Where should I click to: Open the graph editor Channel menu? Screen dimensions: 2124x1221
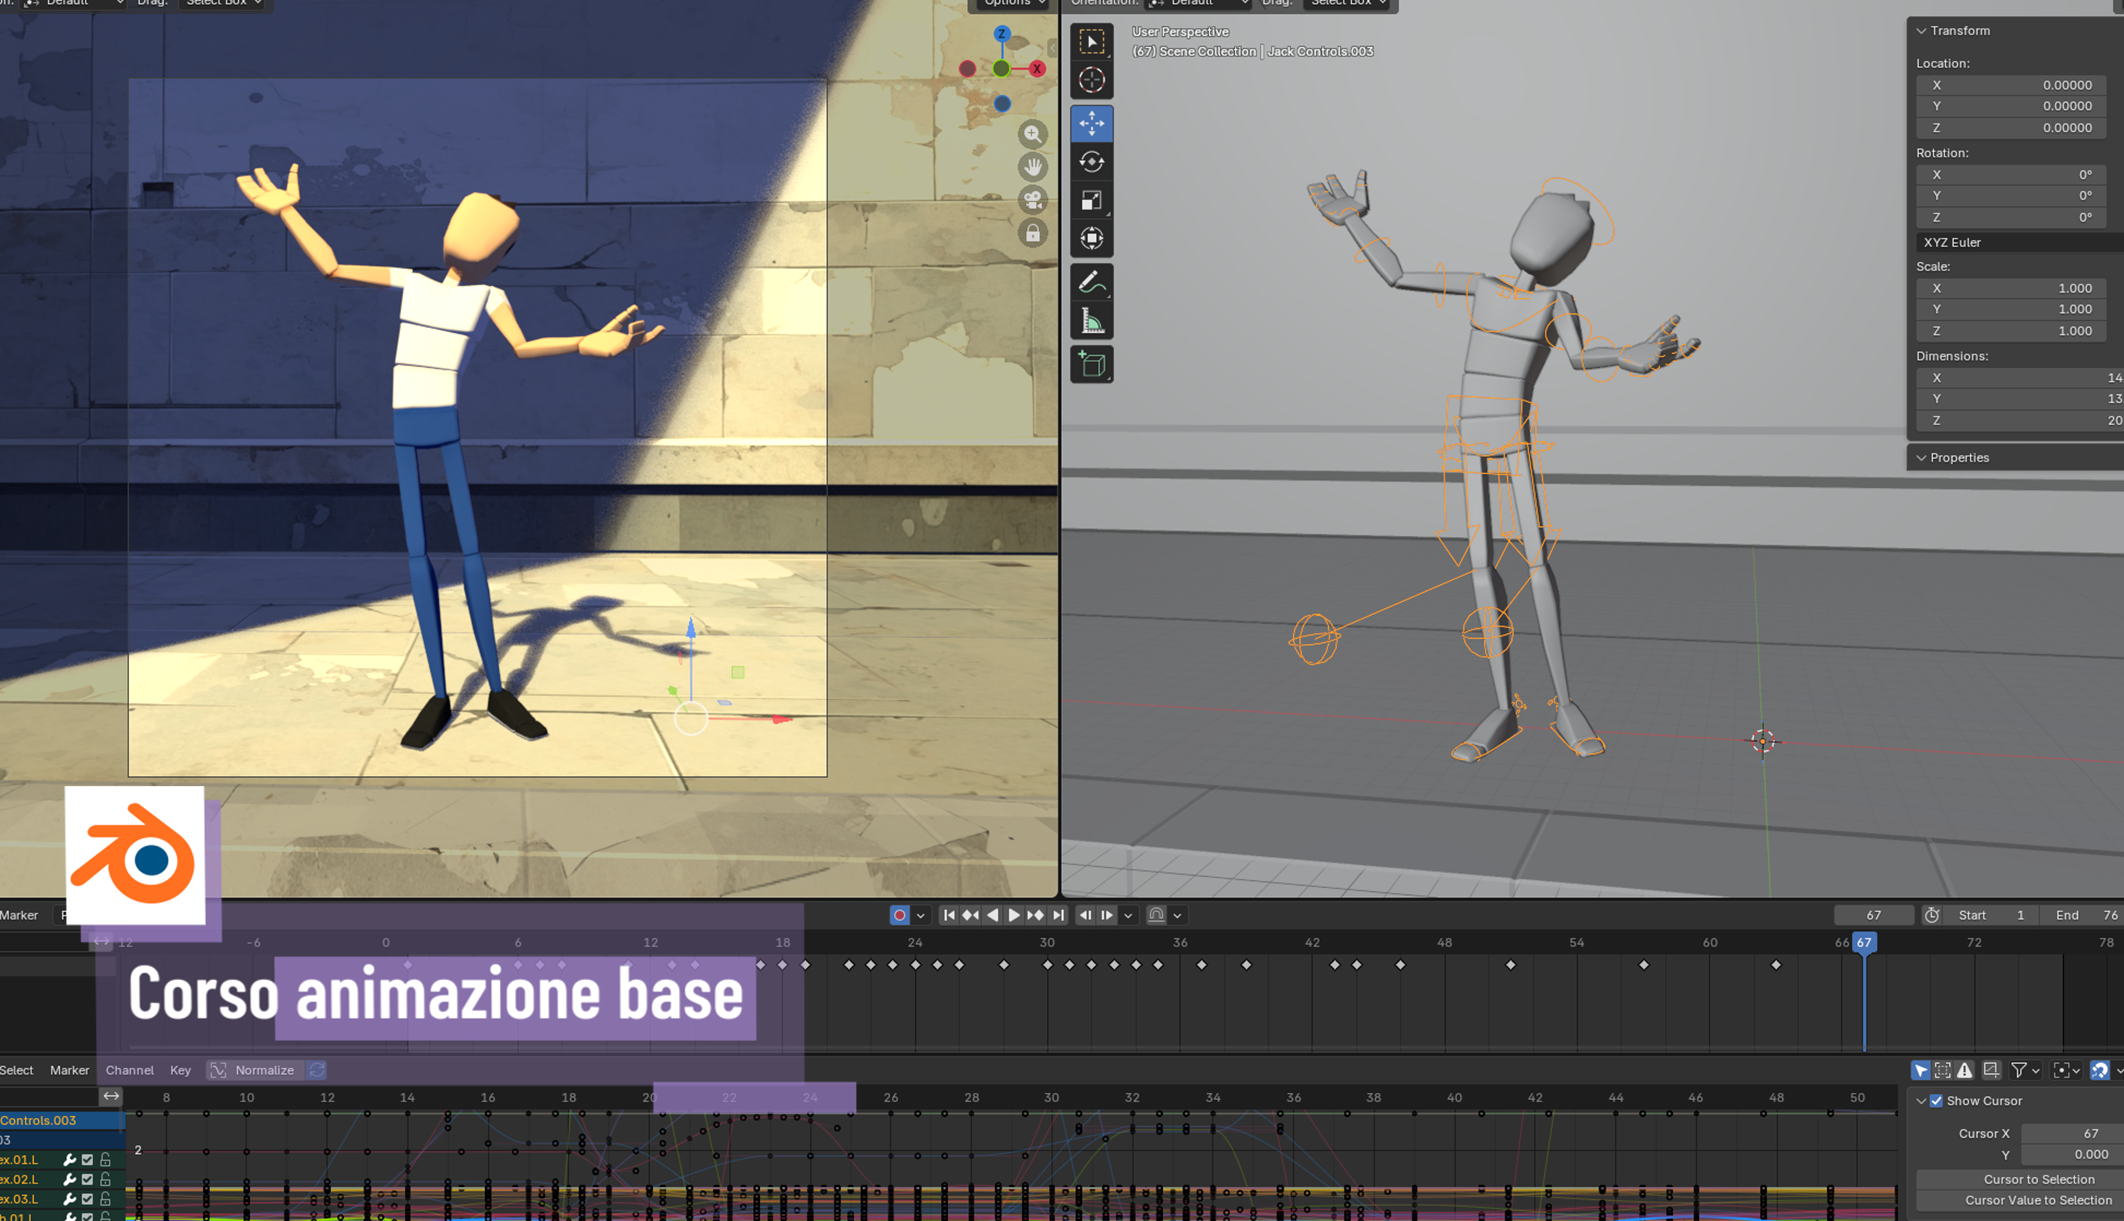pos(129,1070)
